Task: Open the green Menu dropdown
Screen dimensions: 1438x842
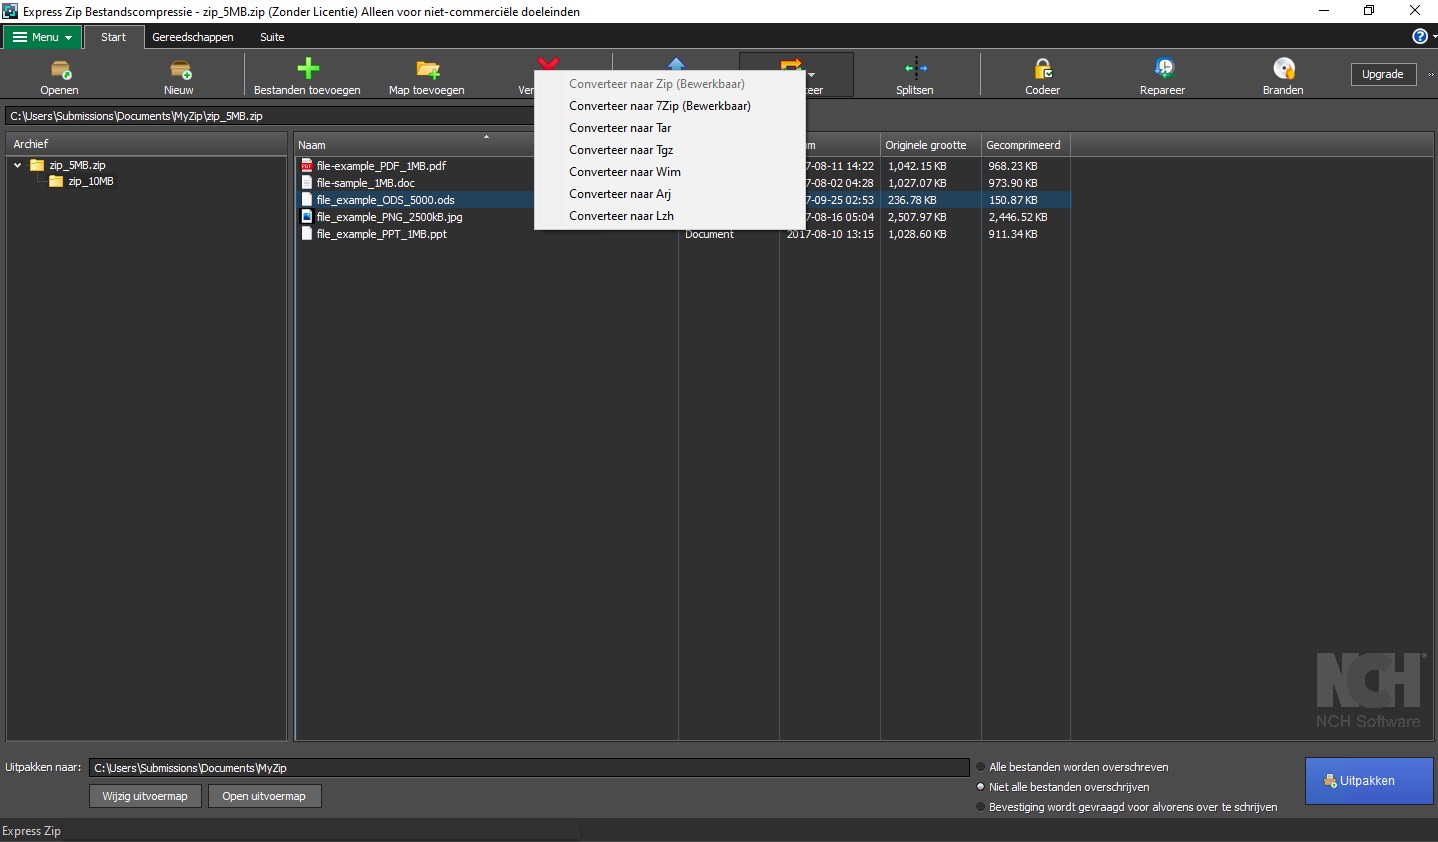Action: 42,37
